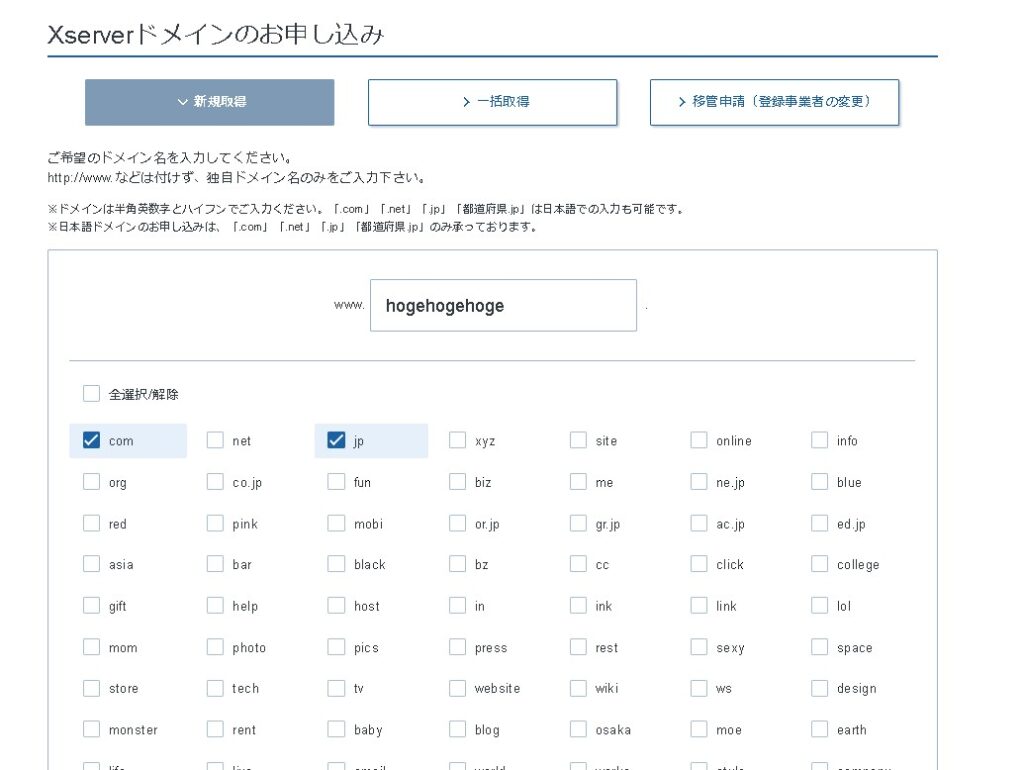The width and height of the screenshot is (1024, 770).
Task: Tick the ac.jp domain checkbox
Action: (699, 523)
